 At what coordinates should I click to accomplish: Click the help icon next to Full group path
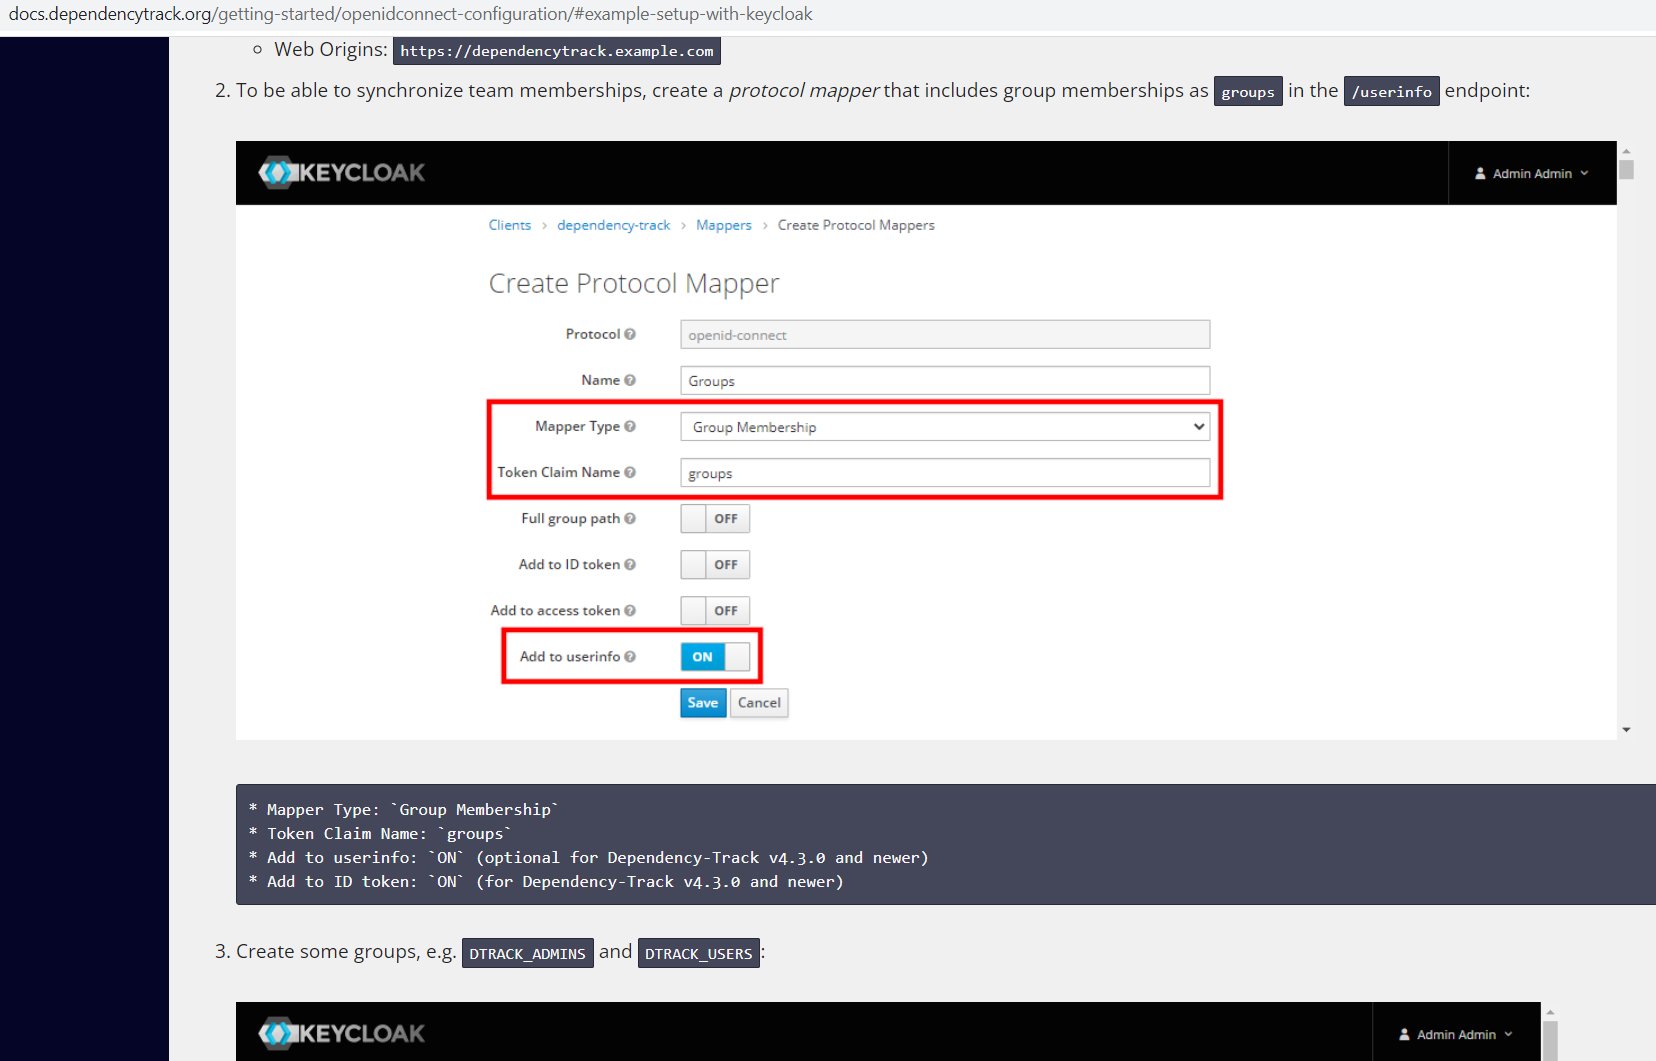631,518
